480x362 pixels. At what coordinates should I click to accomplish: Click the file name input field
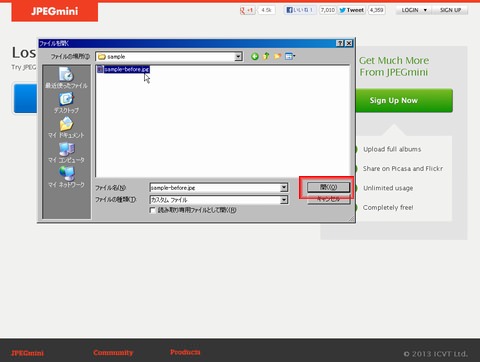215,188
